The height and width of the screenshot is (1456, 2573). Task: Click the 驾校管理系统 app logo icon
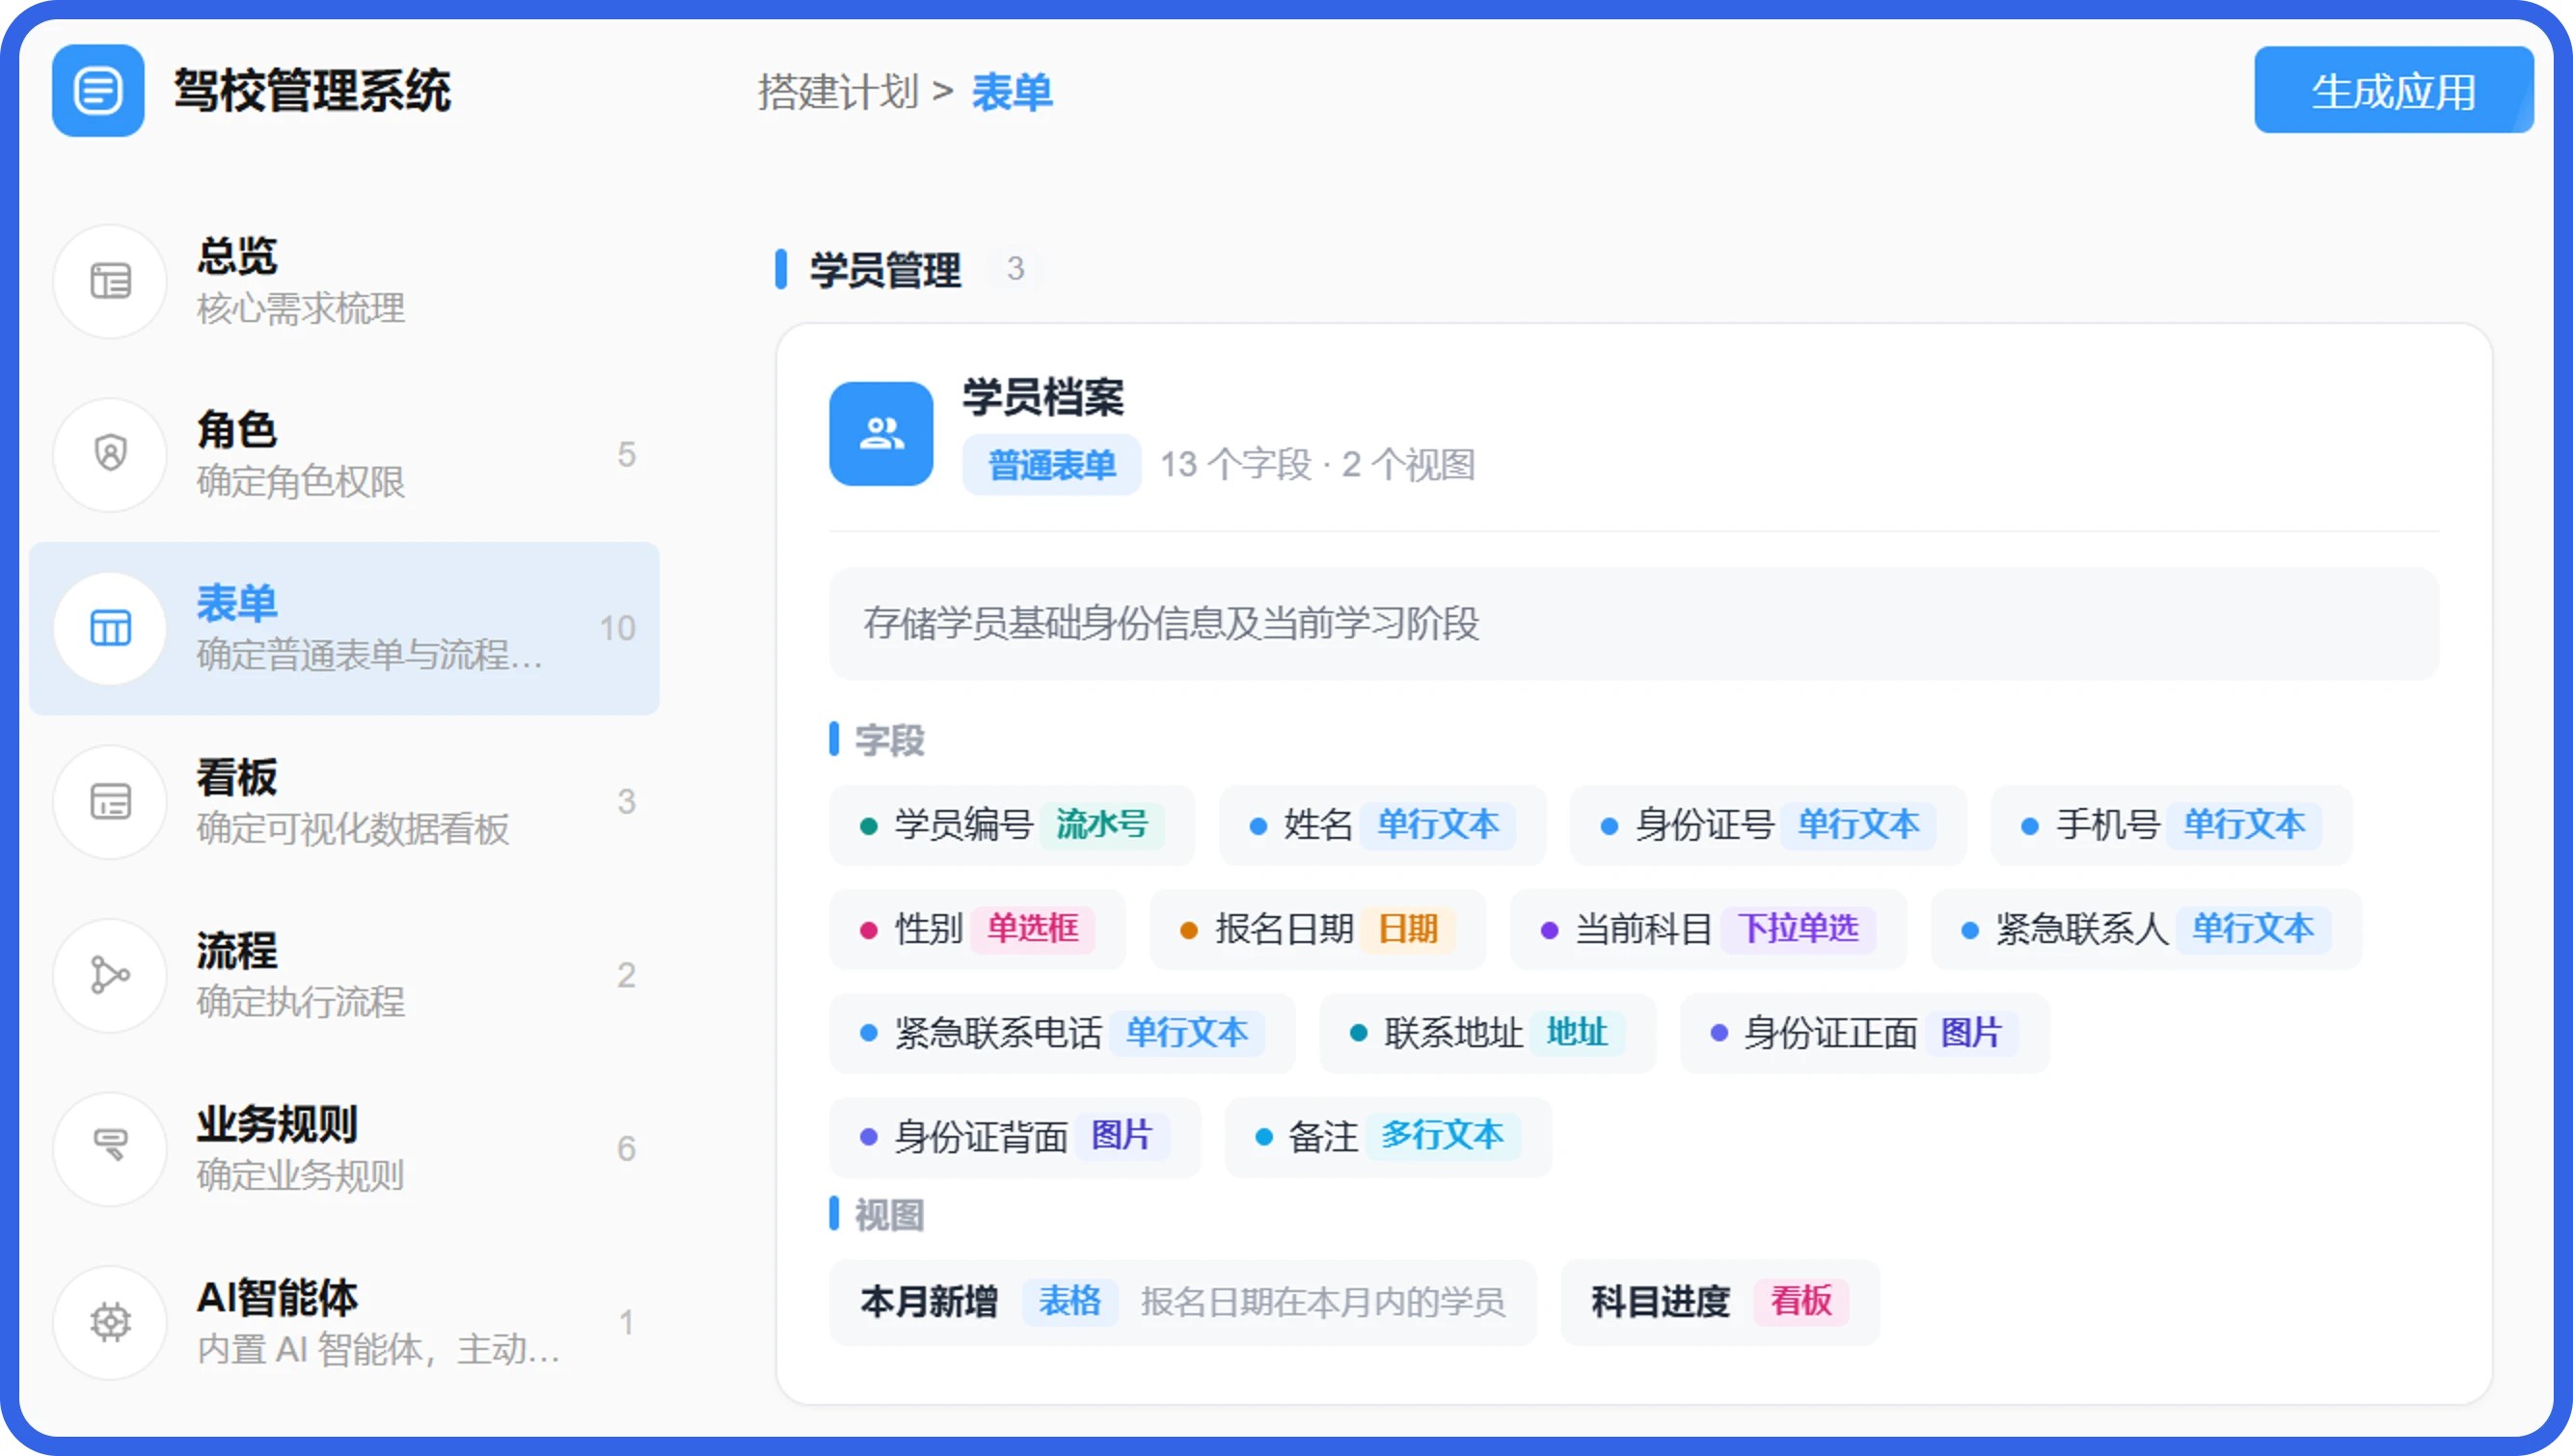point(98,91)
